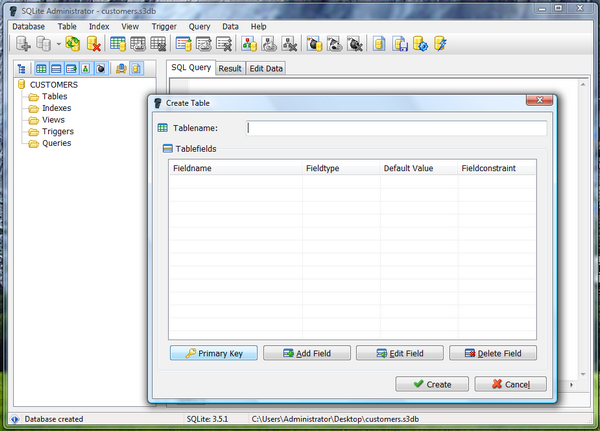Click the Delete Field button
Screen dimensions: 600x431
pyautogui.click(x=493, y=353)
